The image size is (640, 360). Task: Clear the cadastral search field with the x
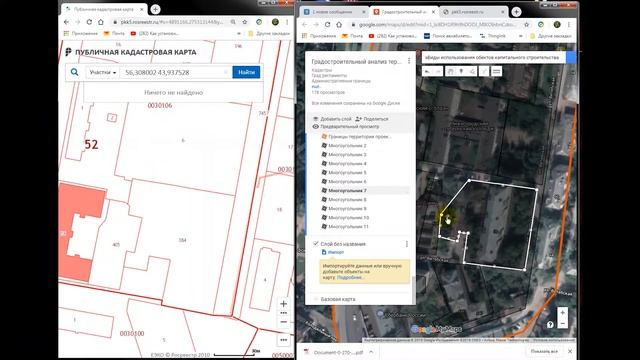[226, 72]
